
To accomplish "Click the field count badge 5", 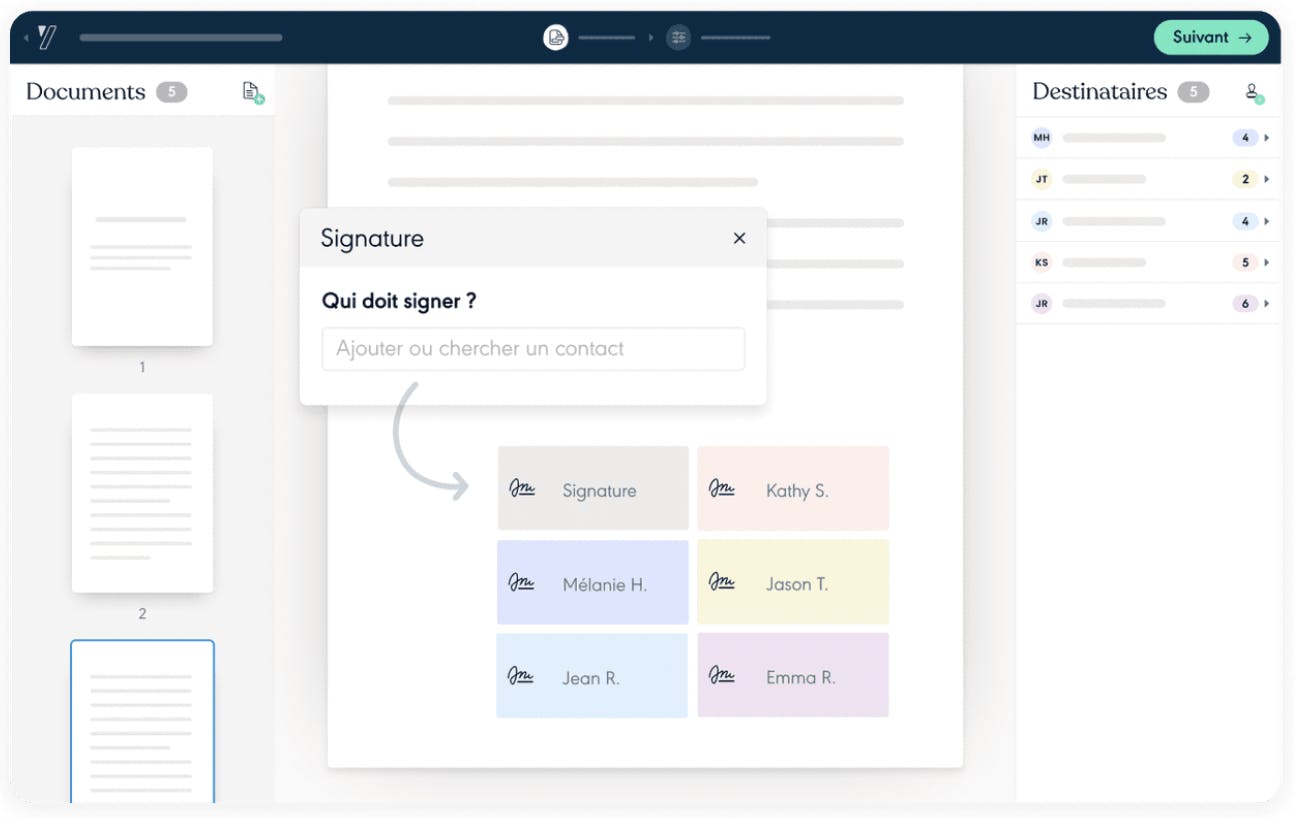I will point(1245,263).
